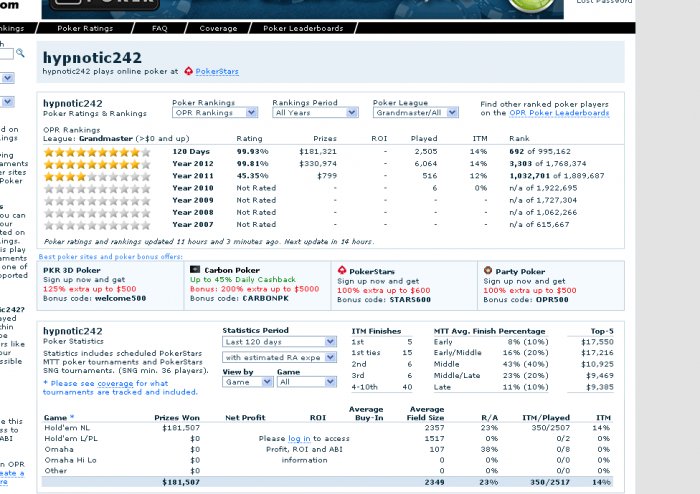Open the Statistics Period dropdown showing Last 120 days

279,342
